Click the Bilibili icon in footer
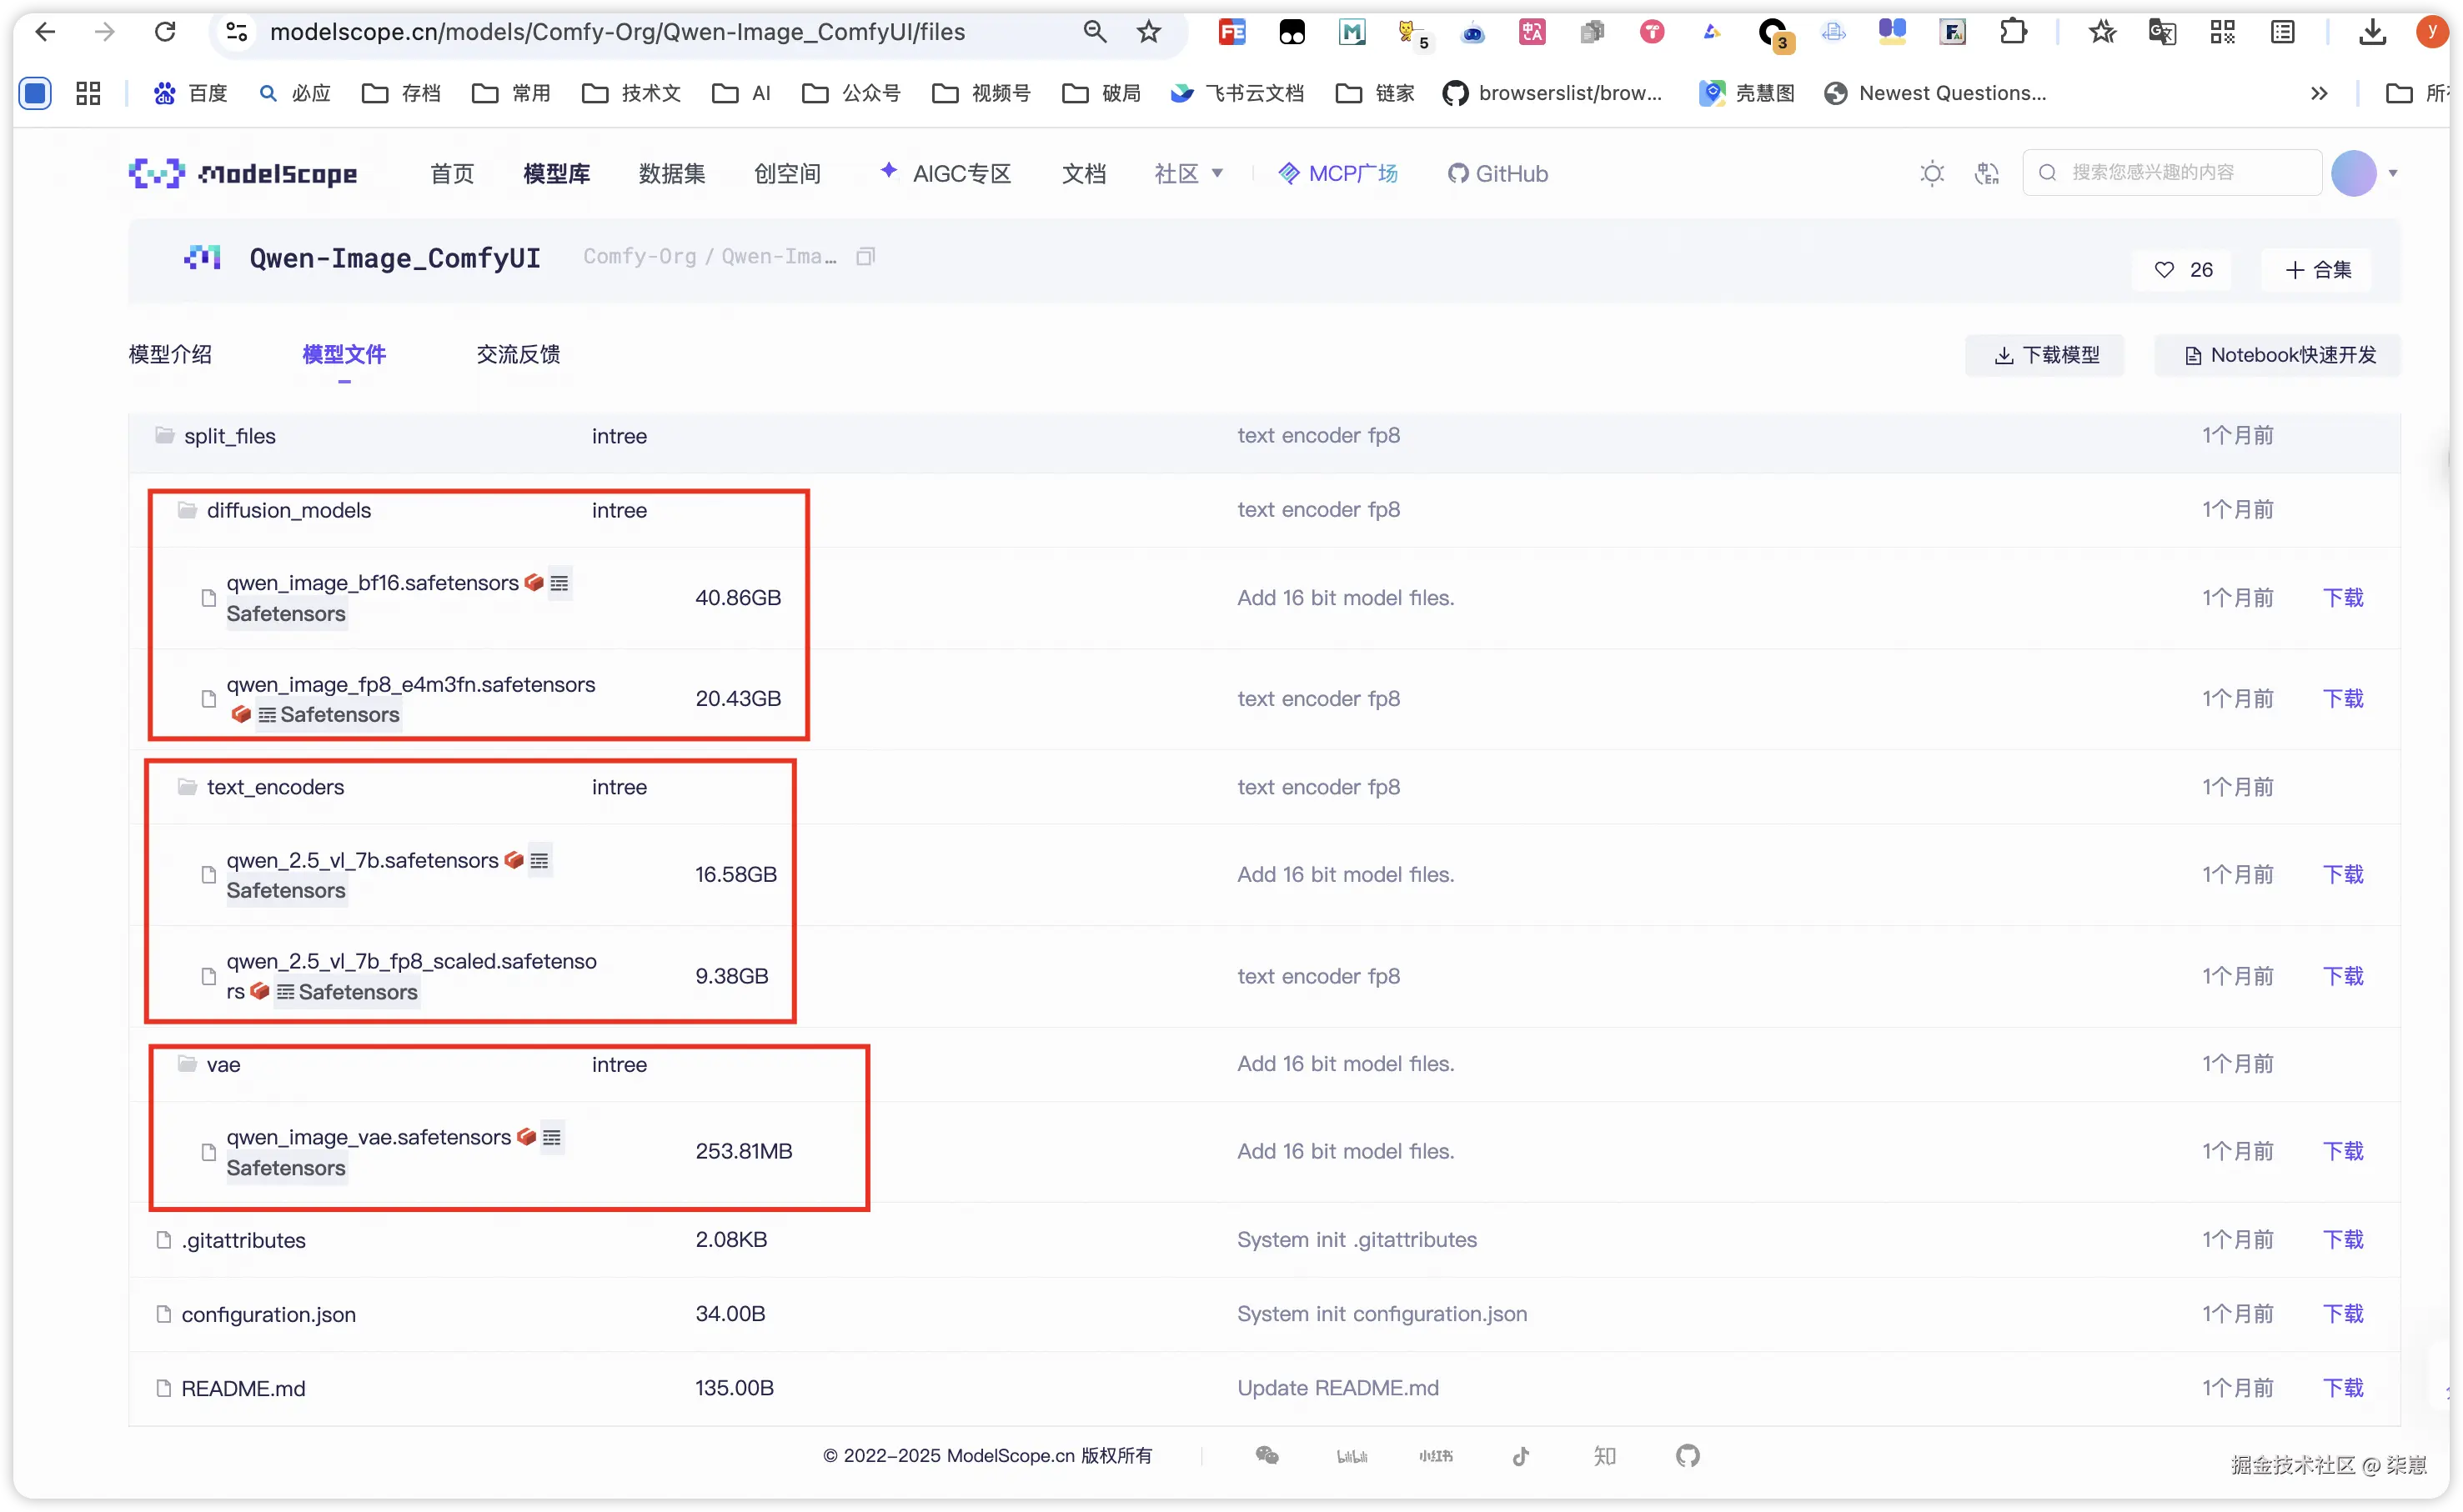The height and width of the screenshot is (1512, 2463). (x=1351, y=1456)
